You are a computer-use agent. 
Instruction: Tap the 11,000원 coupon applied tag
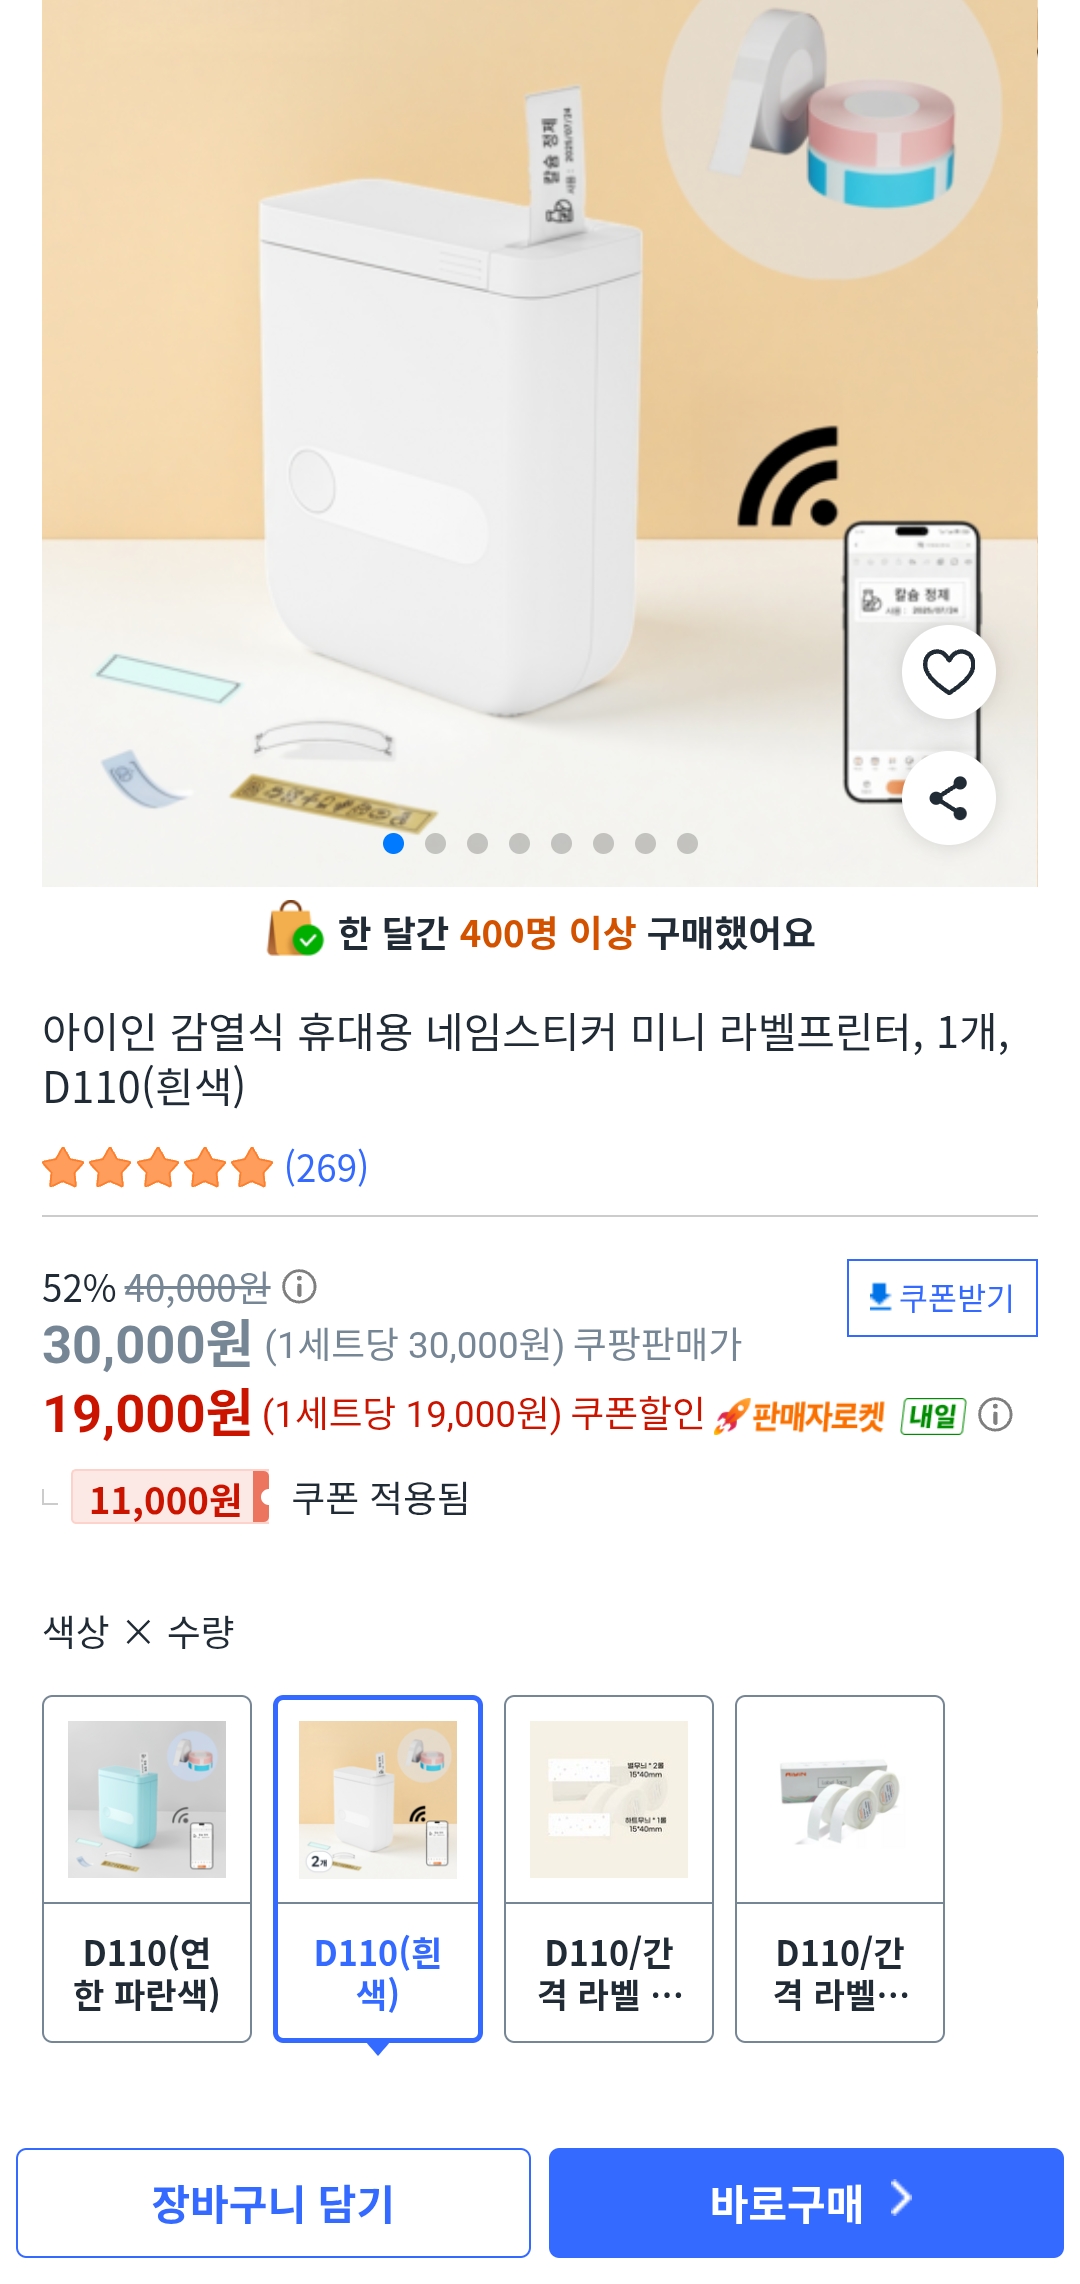(168, 1498)
